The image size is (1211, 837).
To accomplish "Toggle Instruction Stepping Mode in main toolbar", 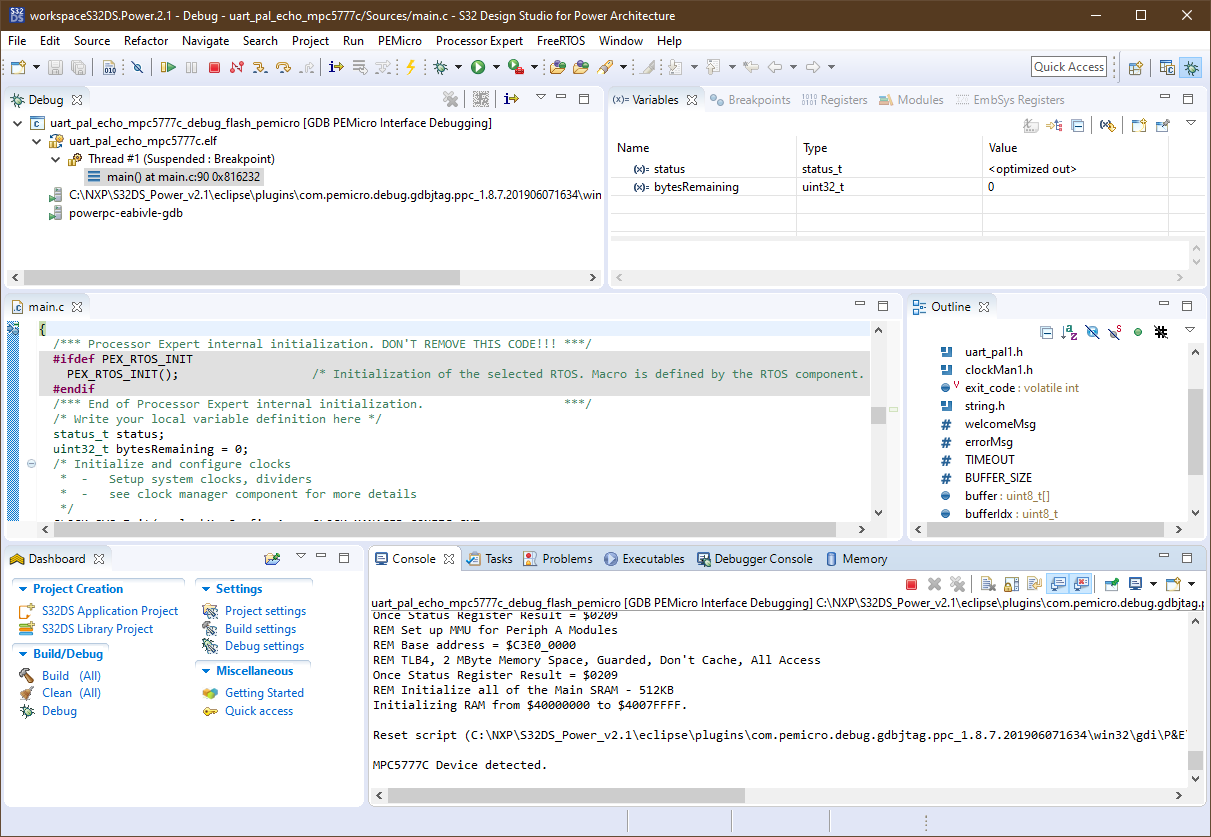I will pyautogui.click(x=335, y=67).
